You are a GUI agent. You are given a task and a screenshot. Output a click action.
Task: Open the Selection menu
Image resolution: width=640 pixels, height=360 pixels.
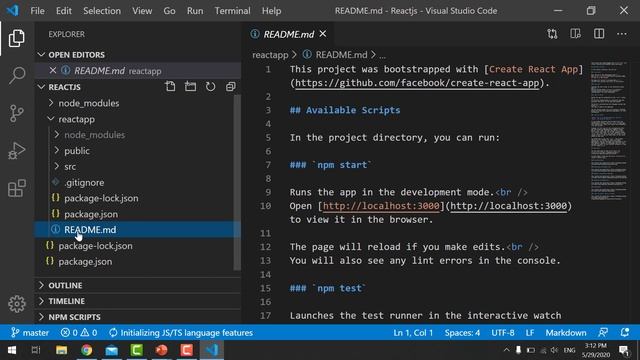(102, 11)
